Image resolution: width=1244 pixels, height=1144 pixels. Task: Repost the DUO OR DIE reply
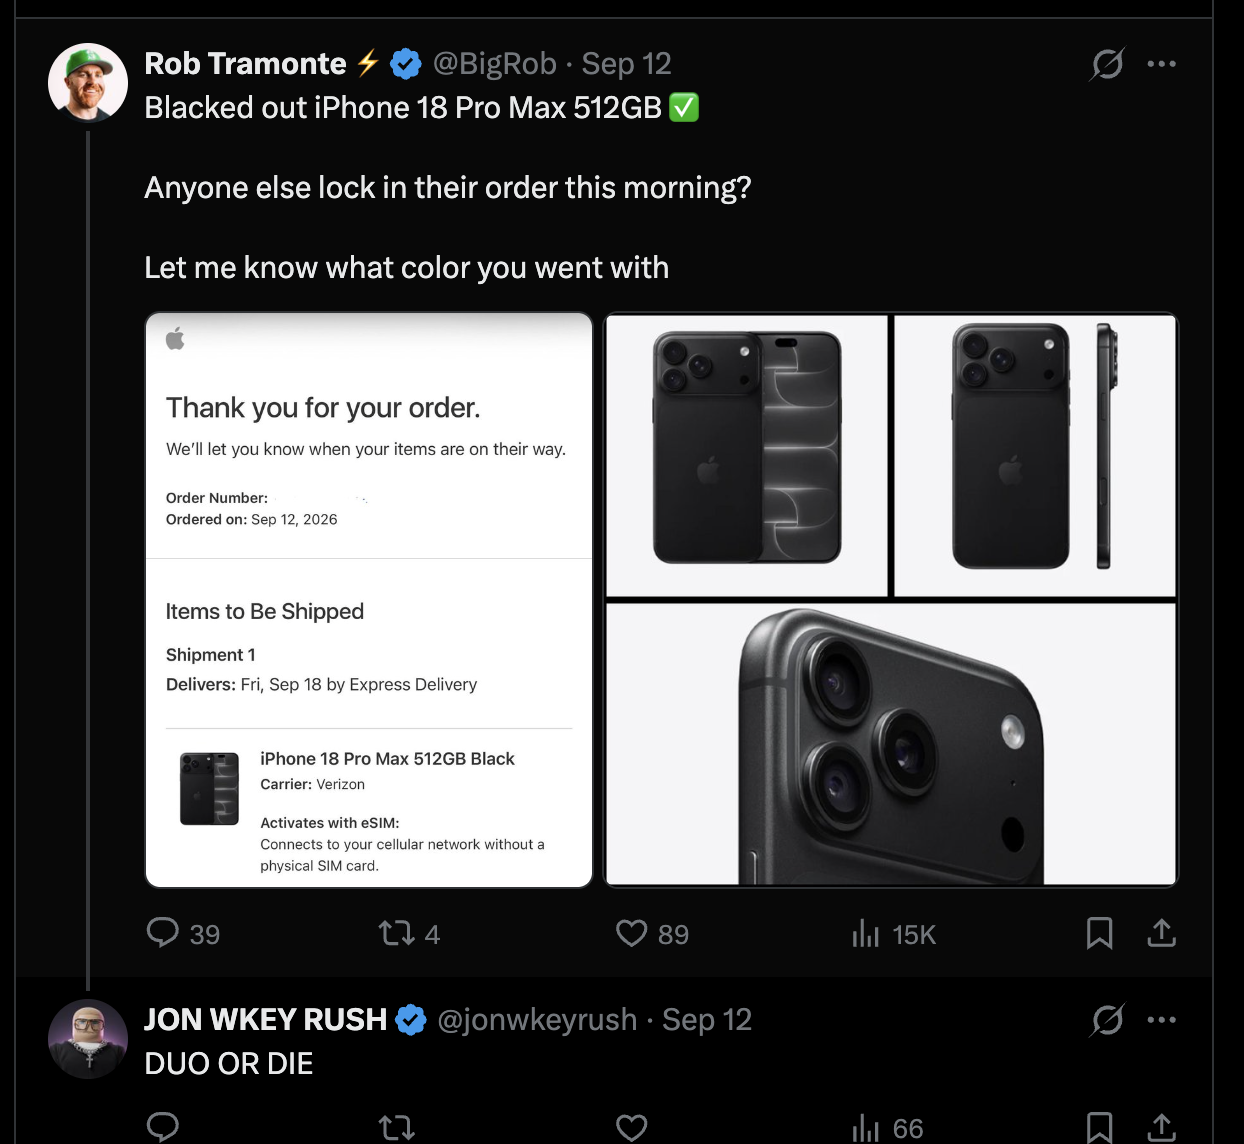[x=396, y=1129]
